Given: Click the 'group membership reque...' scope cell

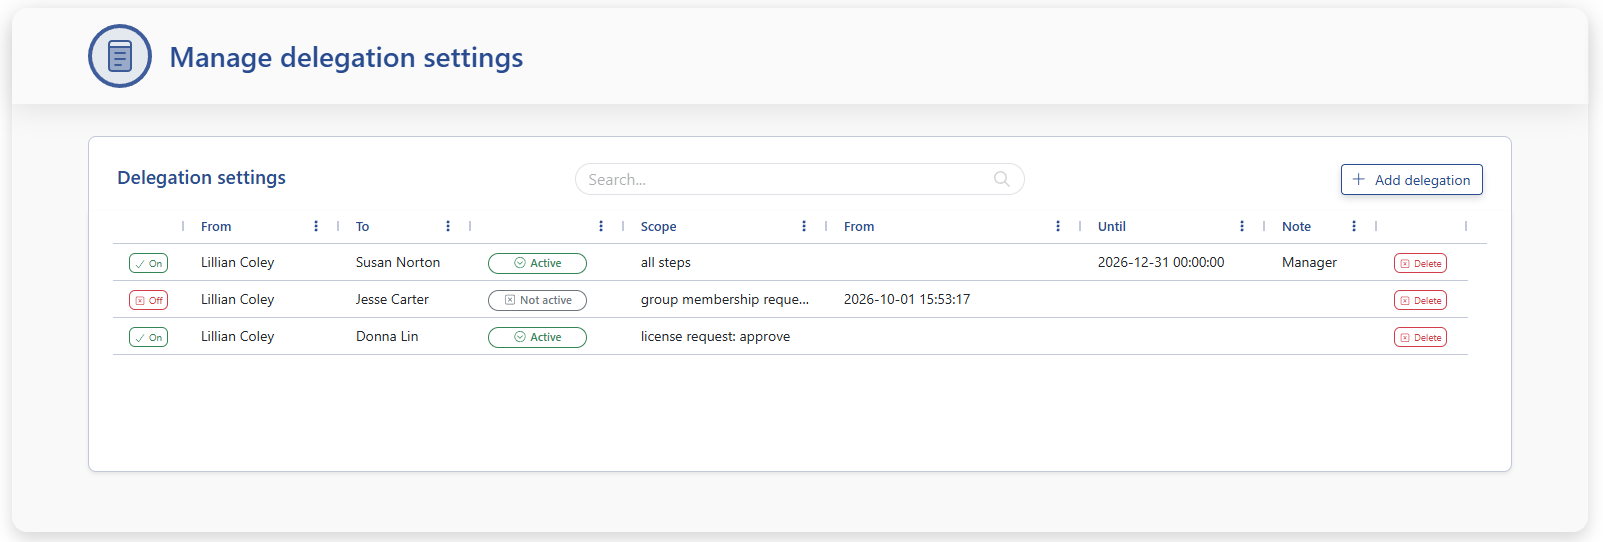Looking at the screenshot, I should click(725, 299).
